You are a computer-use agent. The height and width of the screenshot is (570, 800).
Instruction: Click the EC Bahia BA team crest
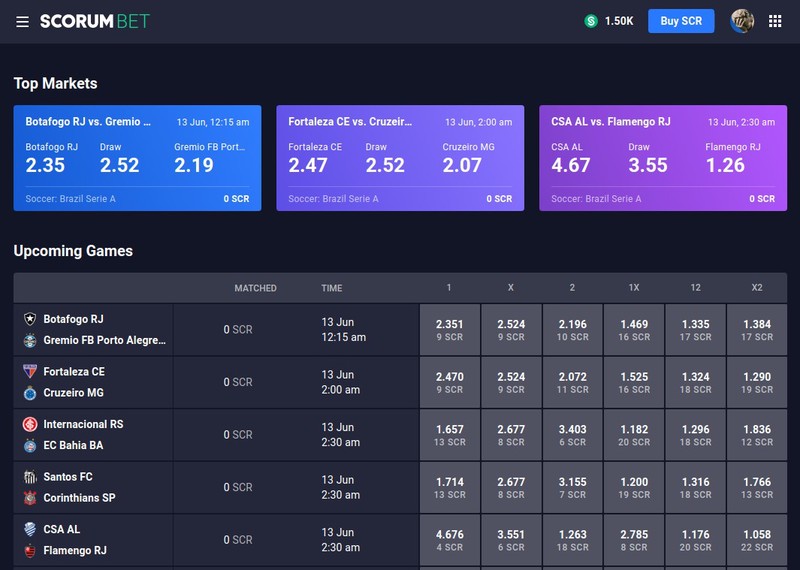(30, 445)
